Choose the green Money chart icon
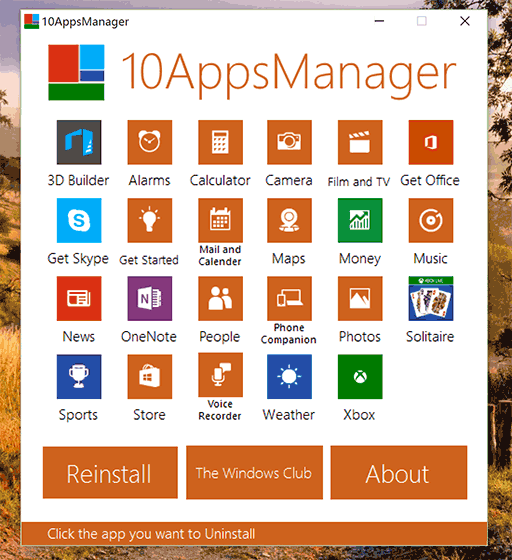This screenshot has height=560, width=512. point(360,220)
